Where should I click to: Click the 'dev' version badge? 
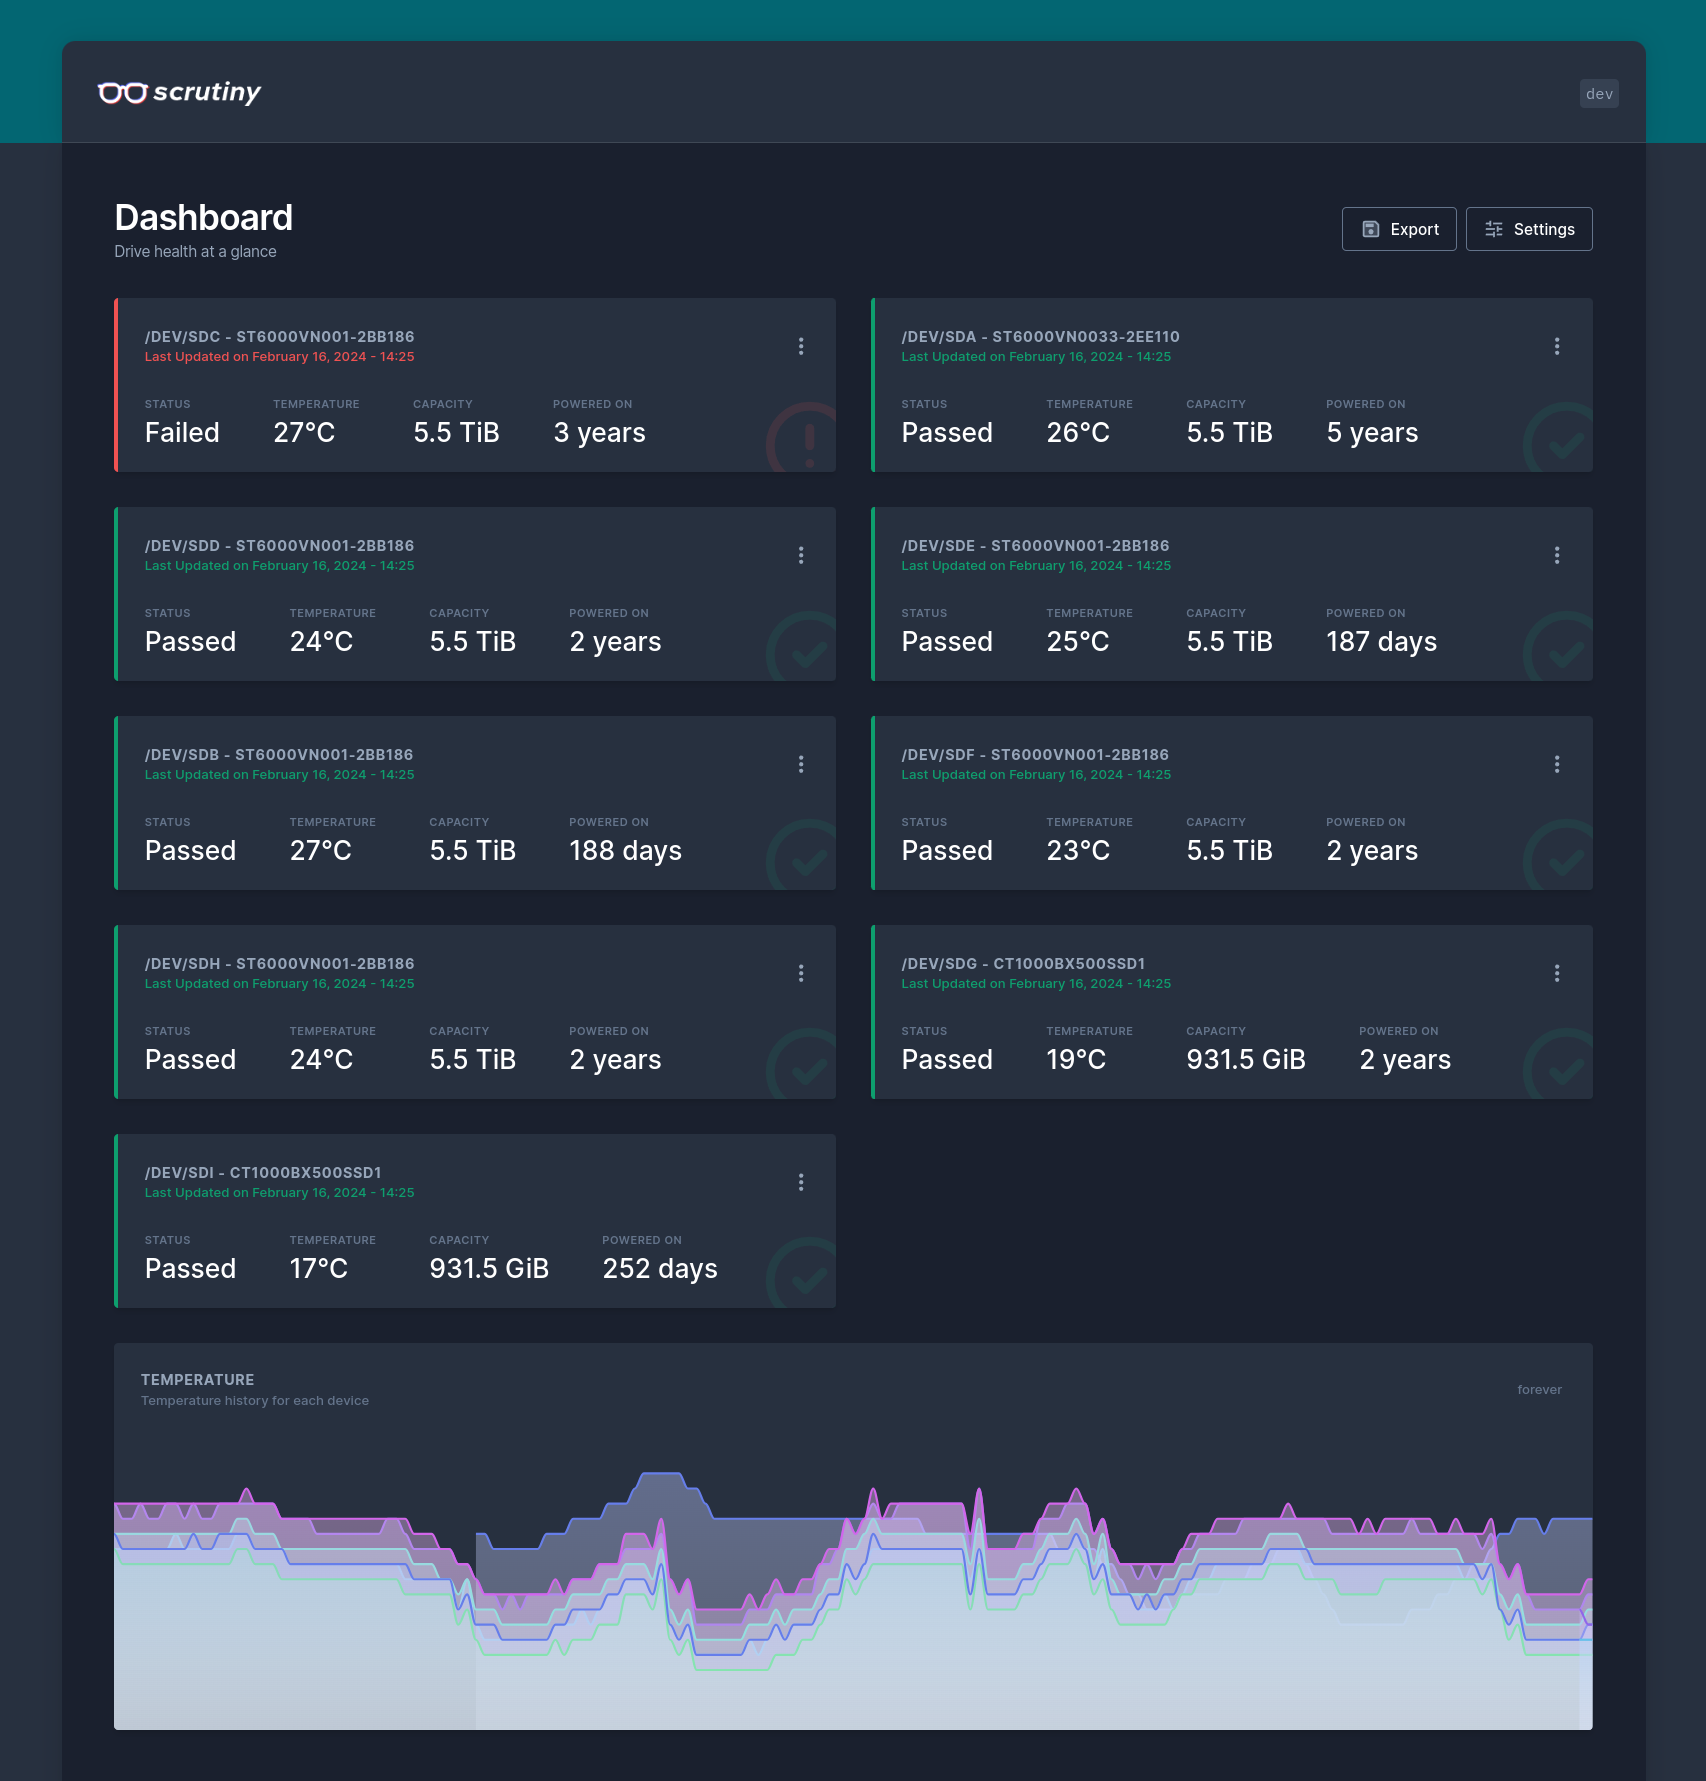pos(1598,94)
